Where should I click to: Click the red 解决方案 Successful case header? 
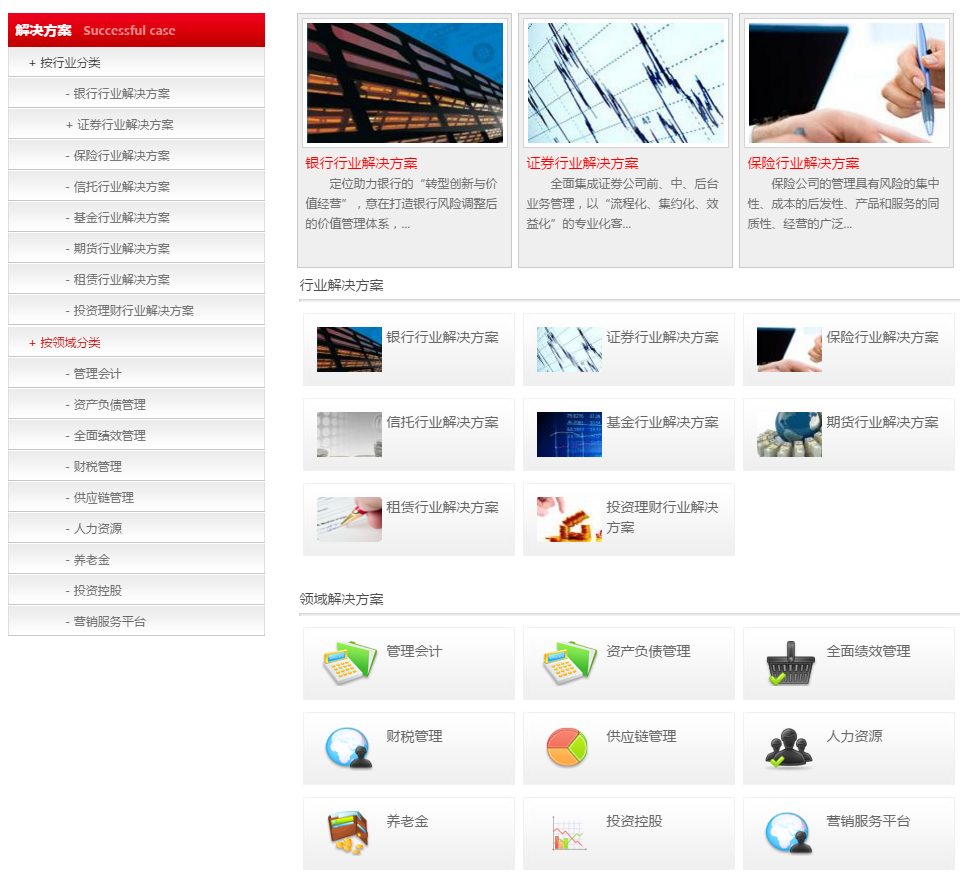click(136, 30)
